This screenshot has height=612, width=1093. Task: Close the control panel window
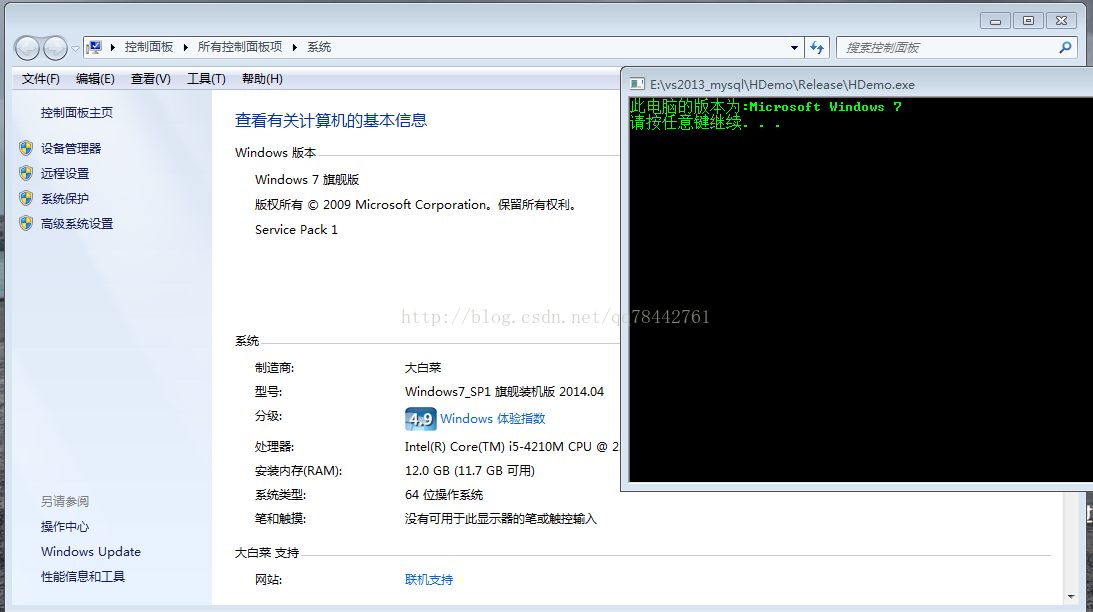pos(1062,21)
